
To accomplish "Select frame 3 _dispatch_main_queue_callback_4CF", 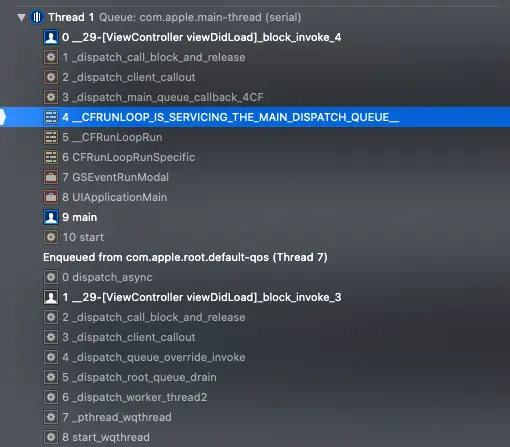I will (x=163, y=97).
